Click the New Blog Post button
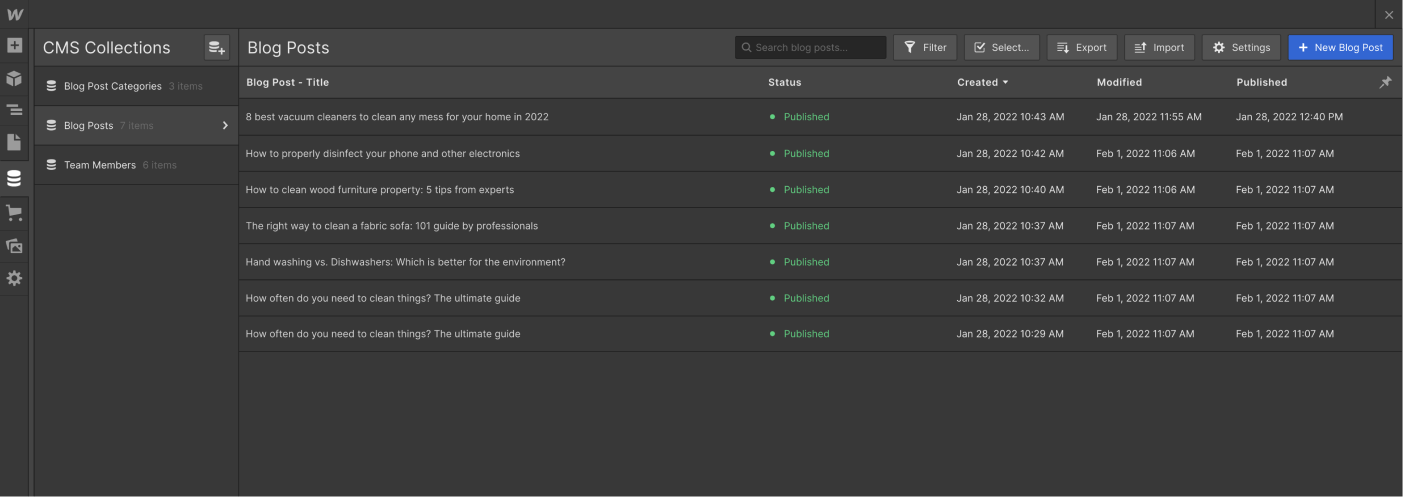Screen dimensions: 1403x497 coord(1340,47)
